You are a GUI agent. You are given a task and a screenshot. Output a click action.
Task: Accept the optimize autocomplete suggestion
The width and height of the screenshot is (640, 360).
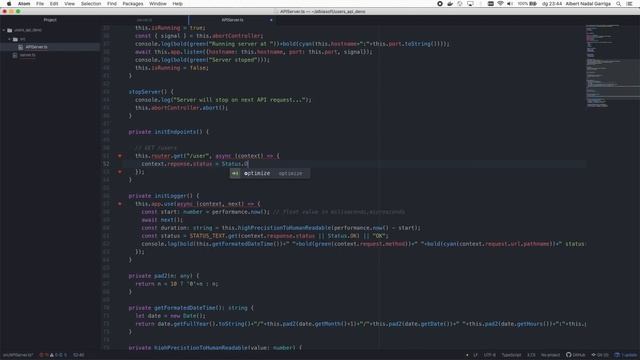(x=269, y=173)
